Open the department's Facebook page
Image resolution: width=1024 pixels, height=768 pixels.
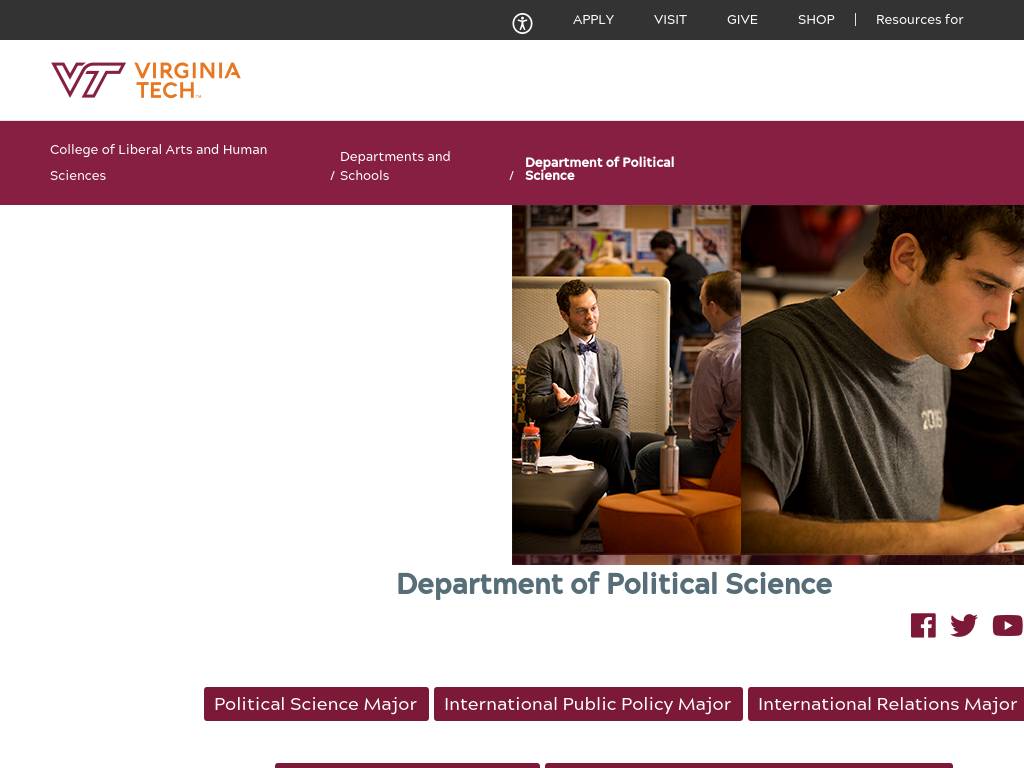[923, 625]
